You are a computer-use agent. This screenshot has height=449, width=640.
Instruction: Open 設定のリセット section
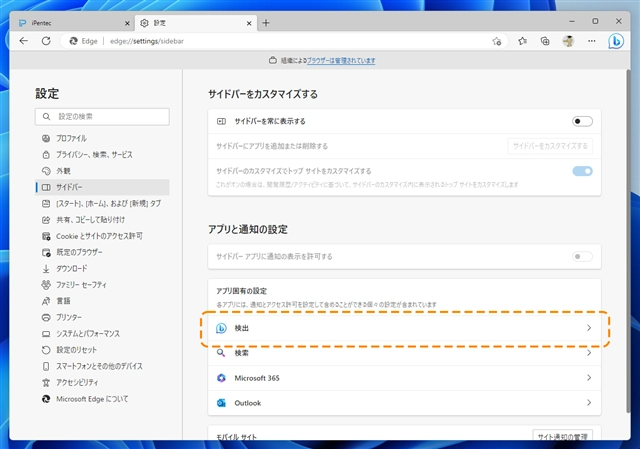(x=102, y=350)
